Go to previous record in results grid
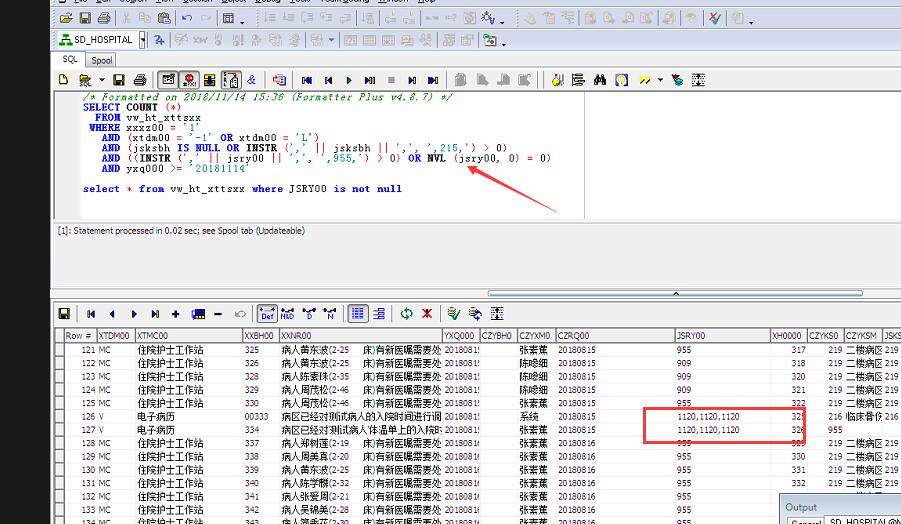901x524 pixels. pos(112,314)
